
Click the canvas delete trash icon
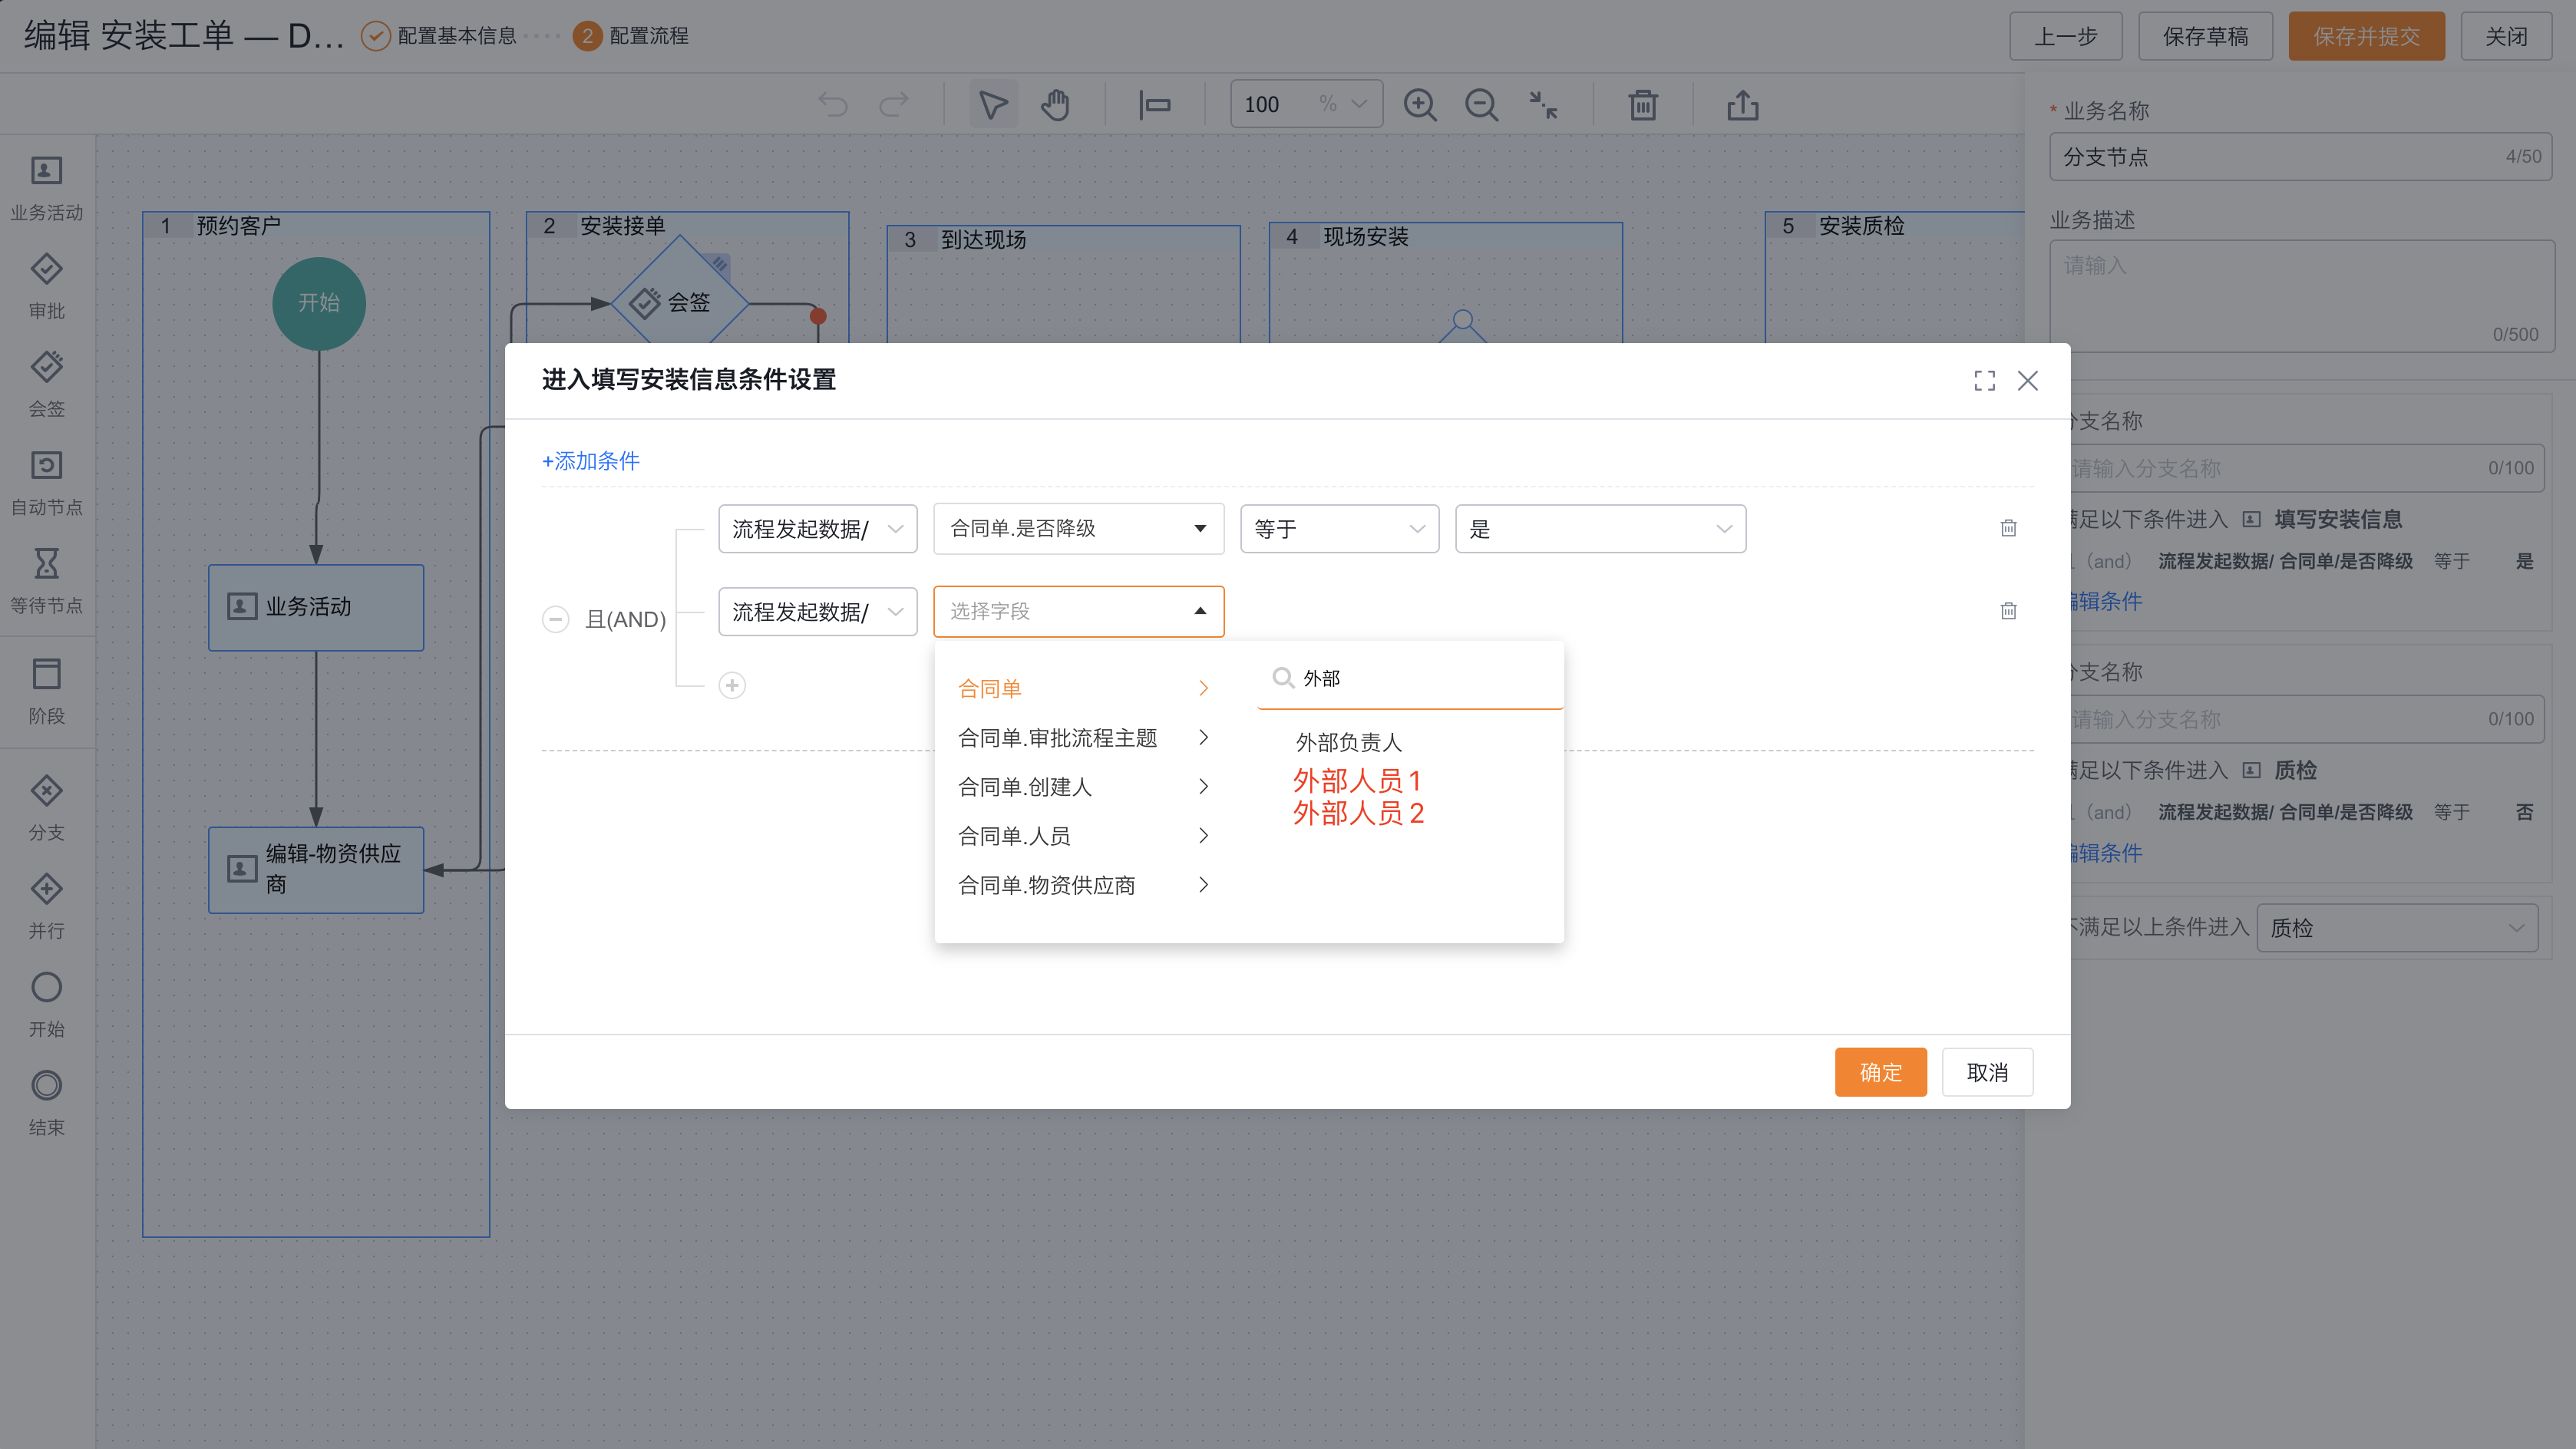tap(1642, 104)
